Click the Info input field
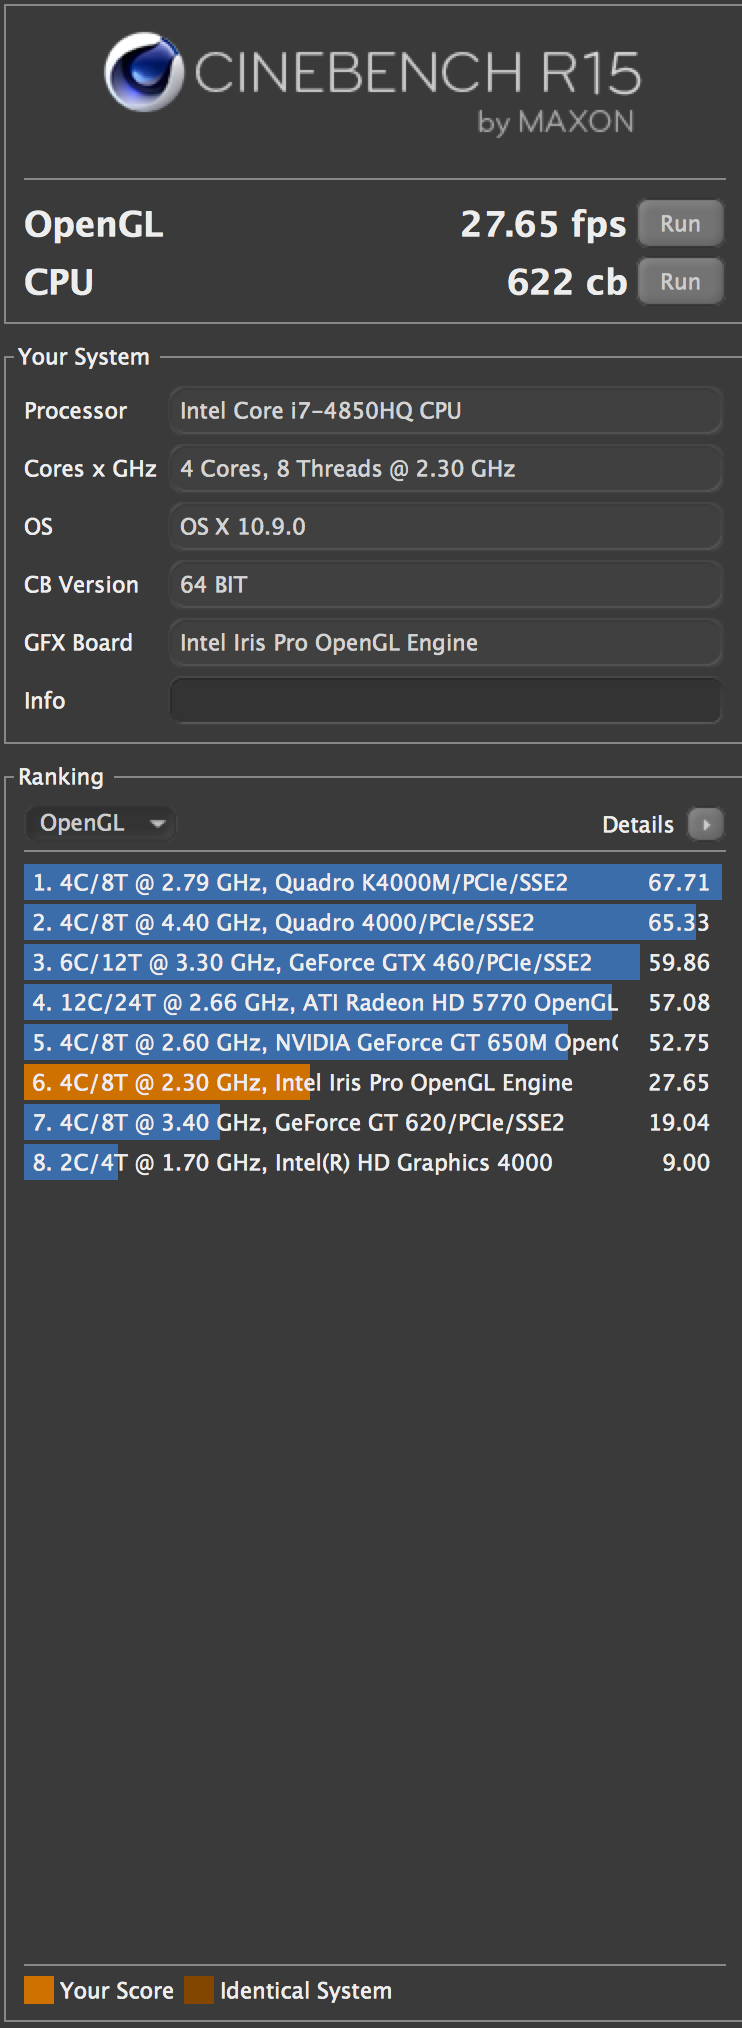Viewport: 742px width, 2028px height. tap(446, 700)
